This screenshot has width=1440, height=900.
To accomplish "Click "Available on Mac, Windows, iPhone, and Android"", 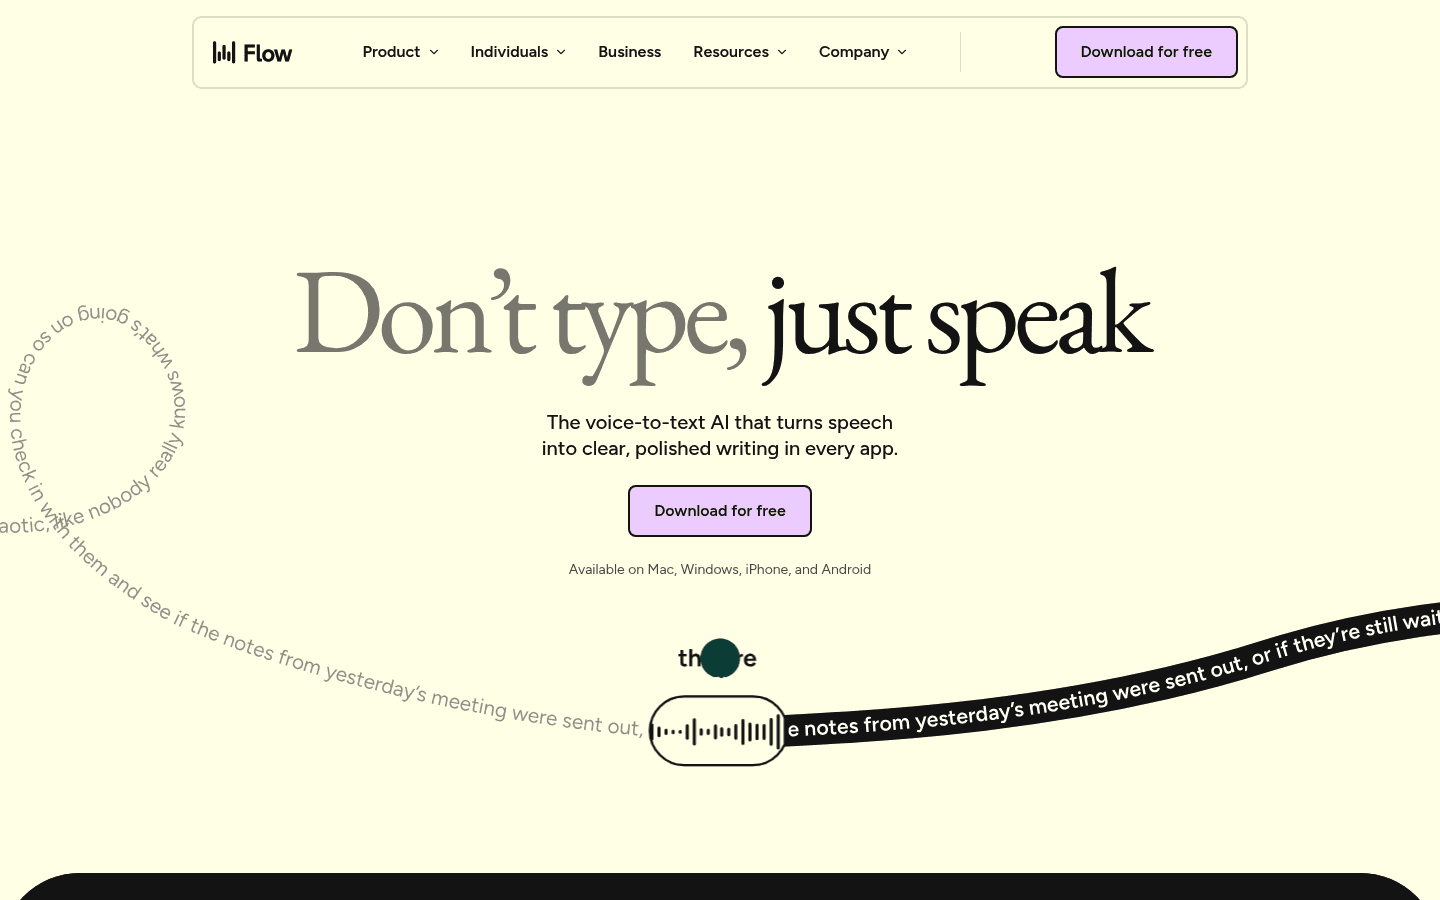I will pos(720,569).
